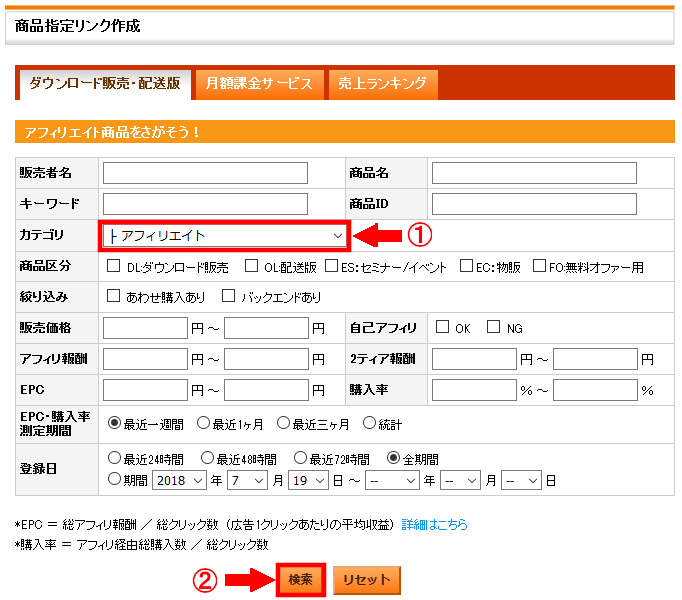This screenshot has height=600, width=682.
Task: Open the end month dropdown
Action: pyautogui.click(x=460, y=480)
